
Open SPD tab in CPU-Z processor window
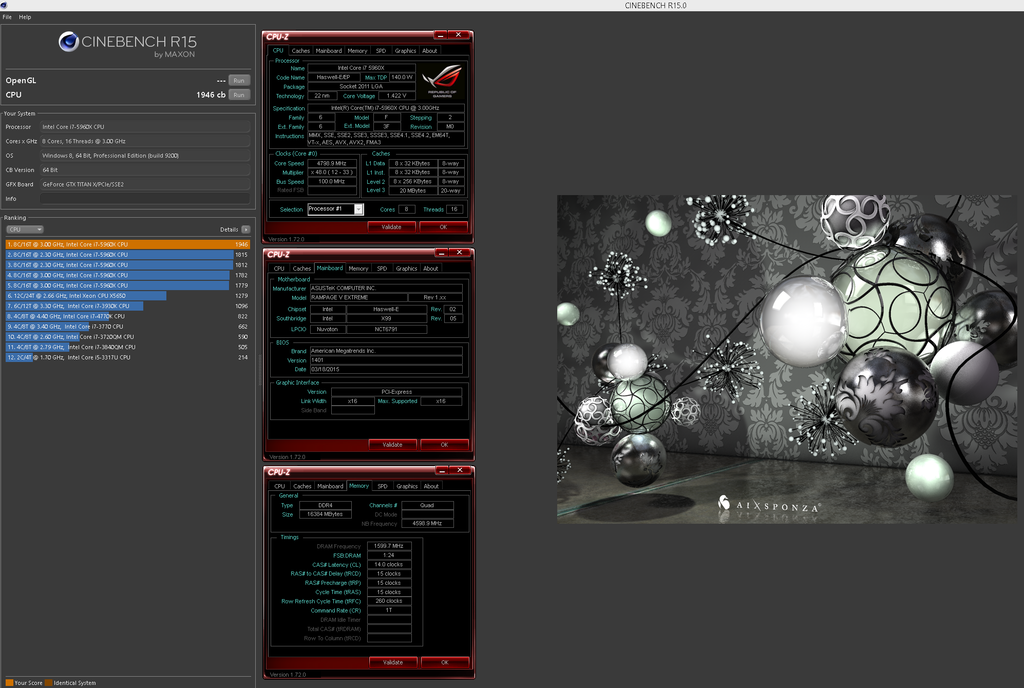click(381, 50)
